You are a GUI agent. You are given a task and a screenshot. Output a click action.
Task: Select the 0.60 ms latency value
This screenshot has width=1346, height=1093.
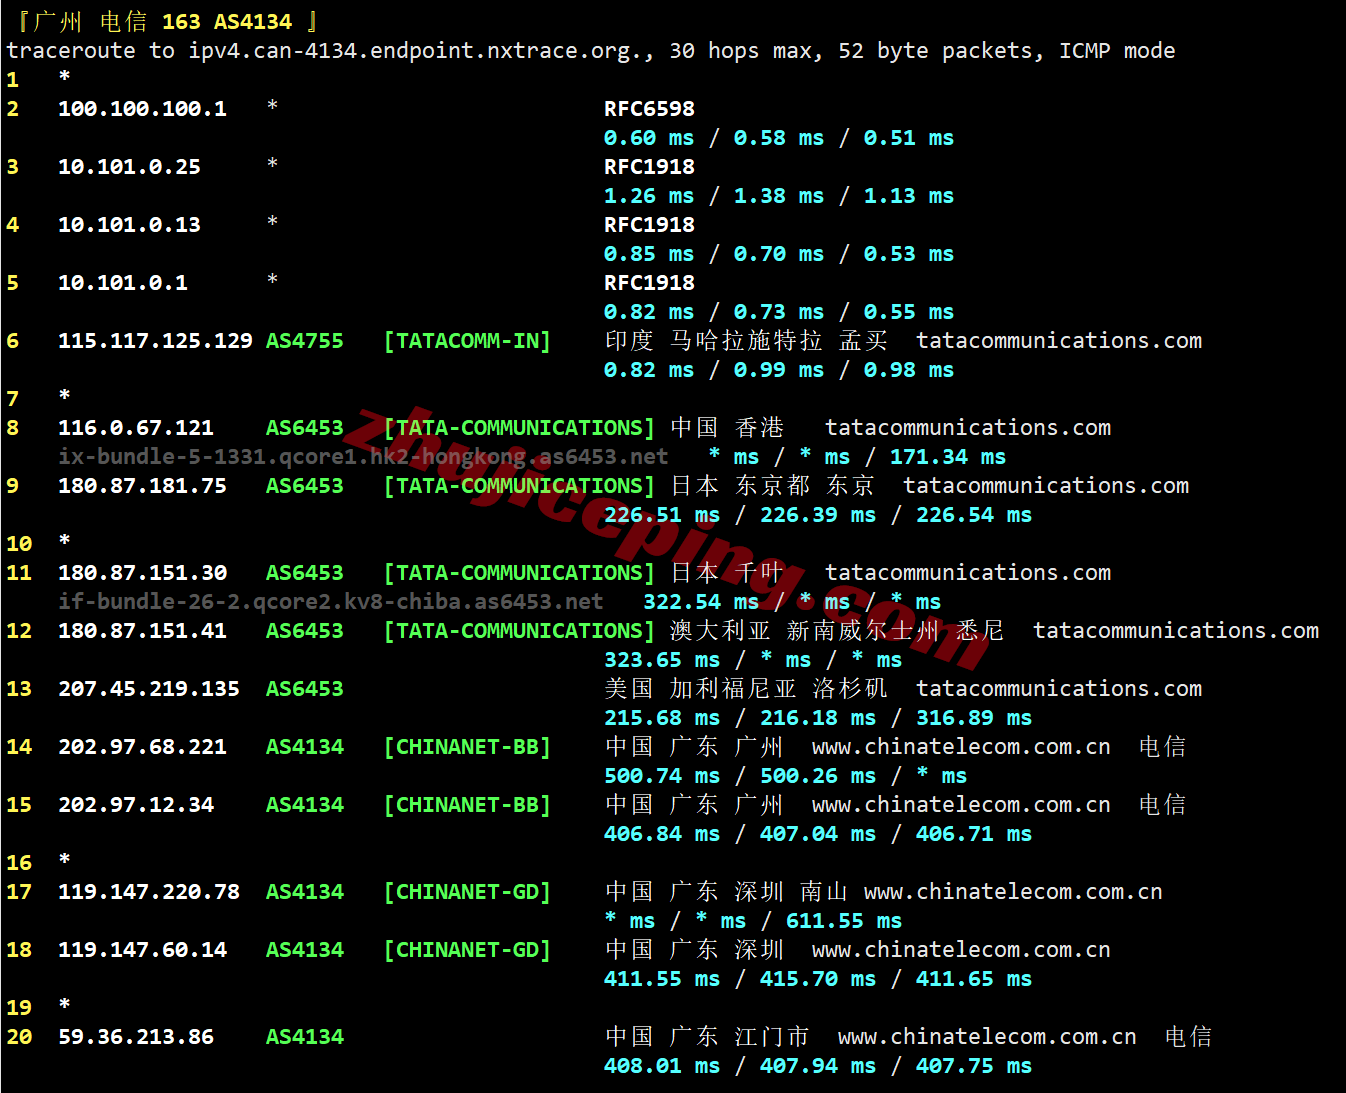[649, 138]
